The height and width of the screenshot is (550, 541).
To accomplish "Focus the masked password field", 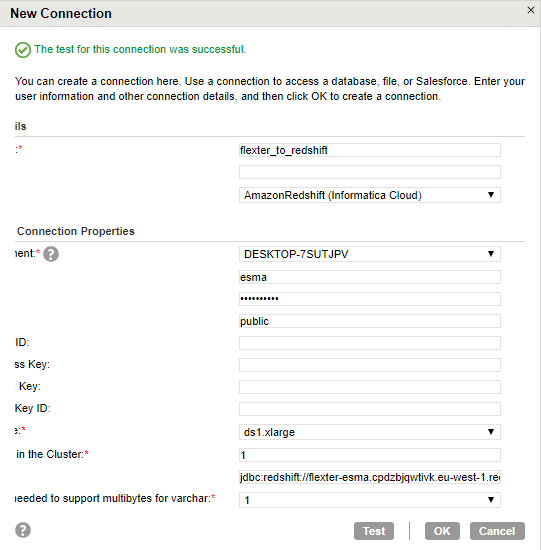I will tap(370, 299).
